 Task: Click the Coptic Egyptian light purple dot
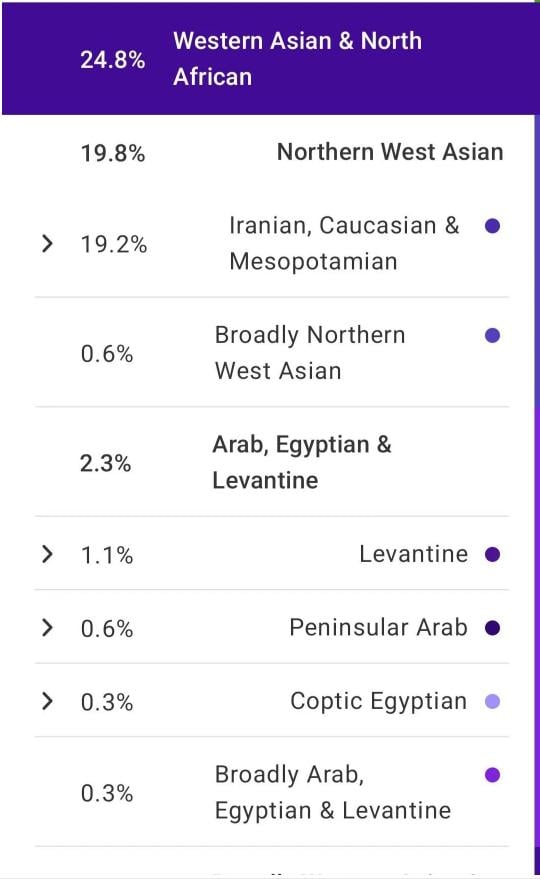coord(492,701)
